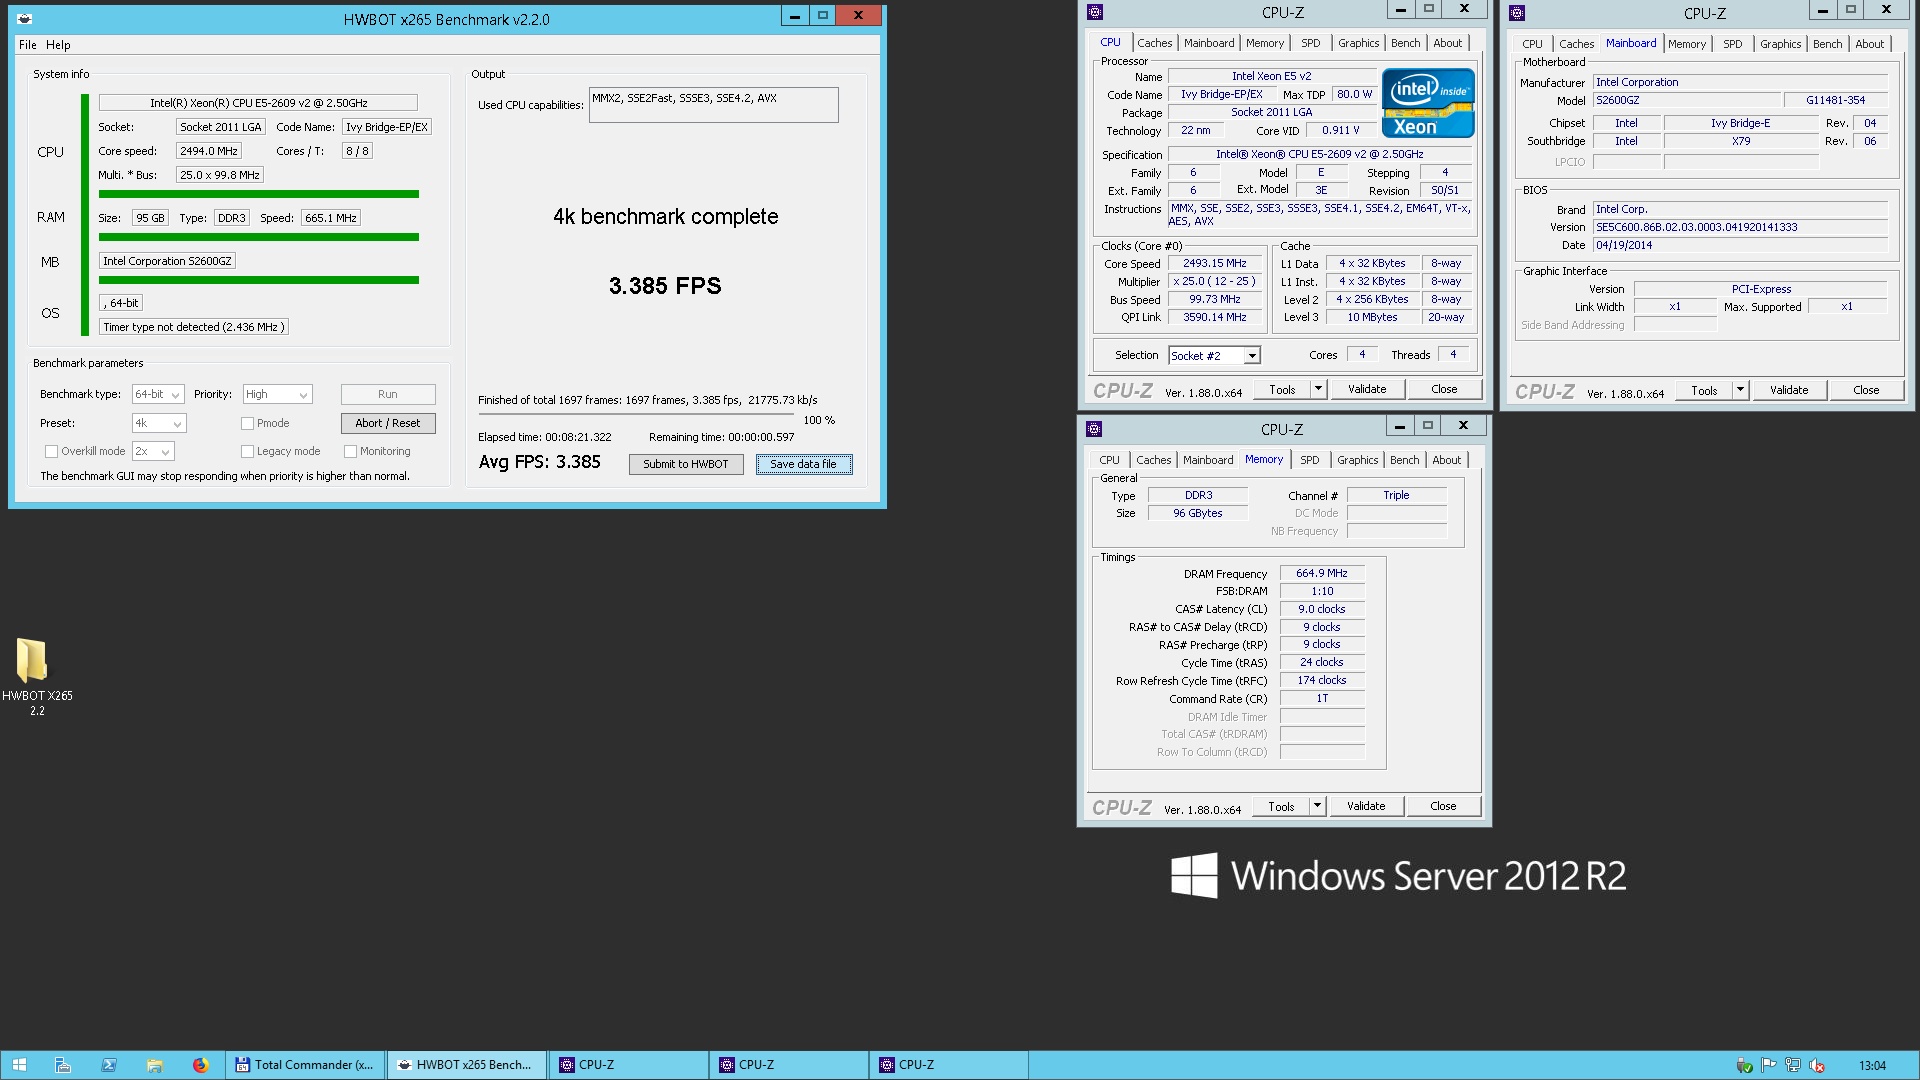The height and width of the screenshot is (1080, 1920).
Task: Click the Abort / Reset button
Action: (x=388, y=423)
